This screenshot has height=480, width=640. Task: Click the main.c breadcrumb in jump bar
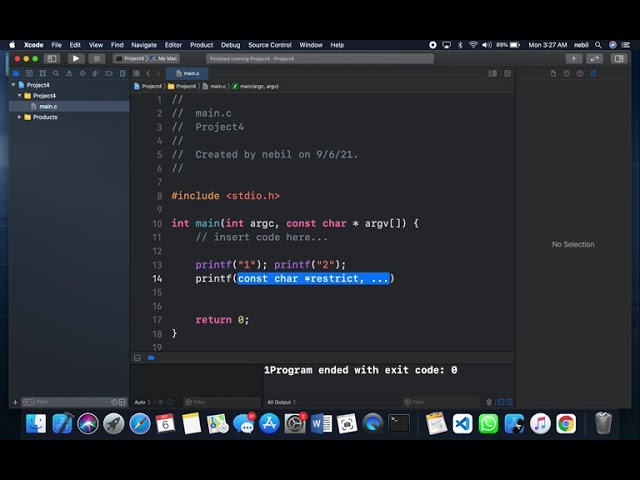tap(214, 86)
